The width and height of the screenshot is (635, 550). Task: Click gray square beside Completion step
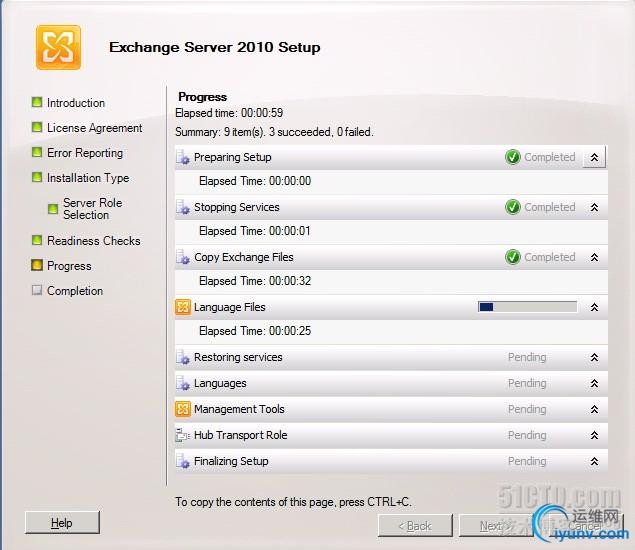pyautogui.click(x=37, y=290)
